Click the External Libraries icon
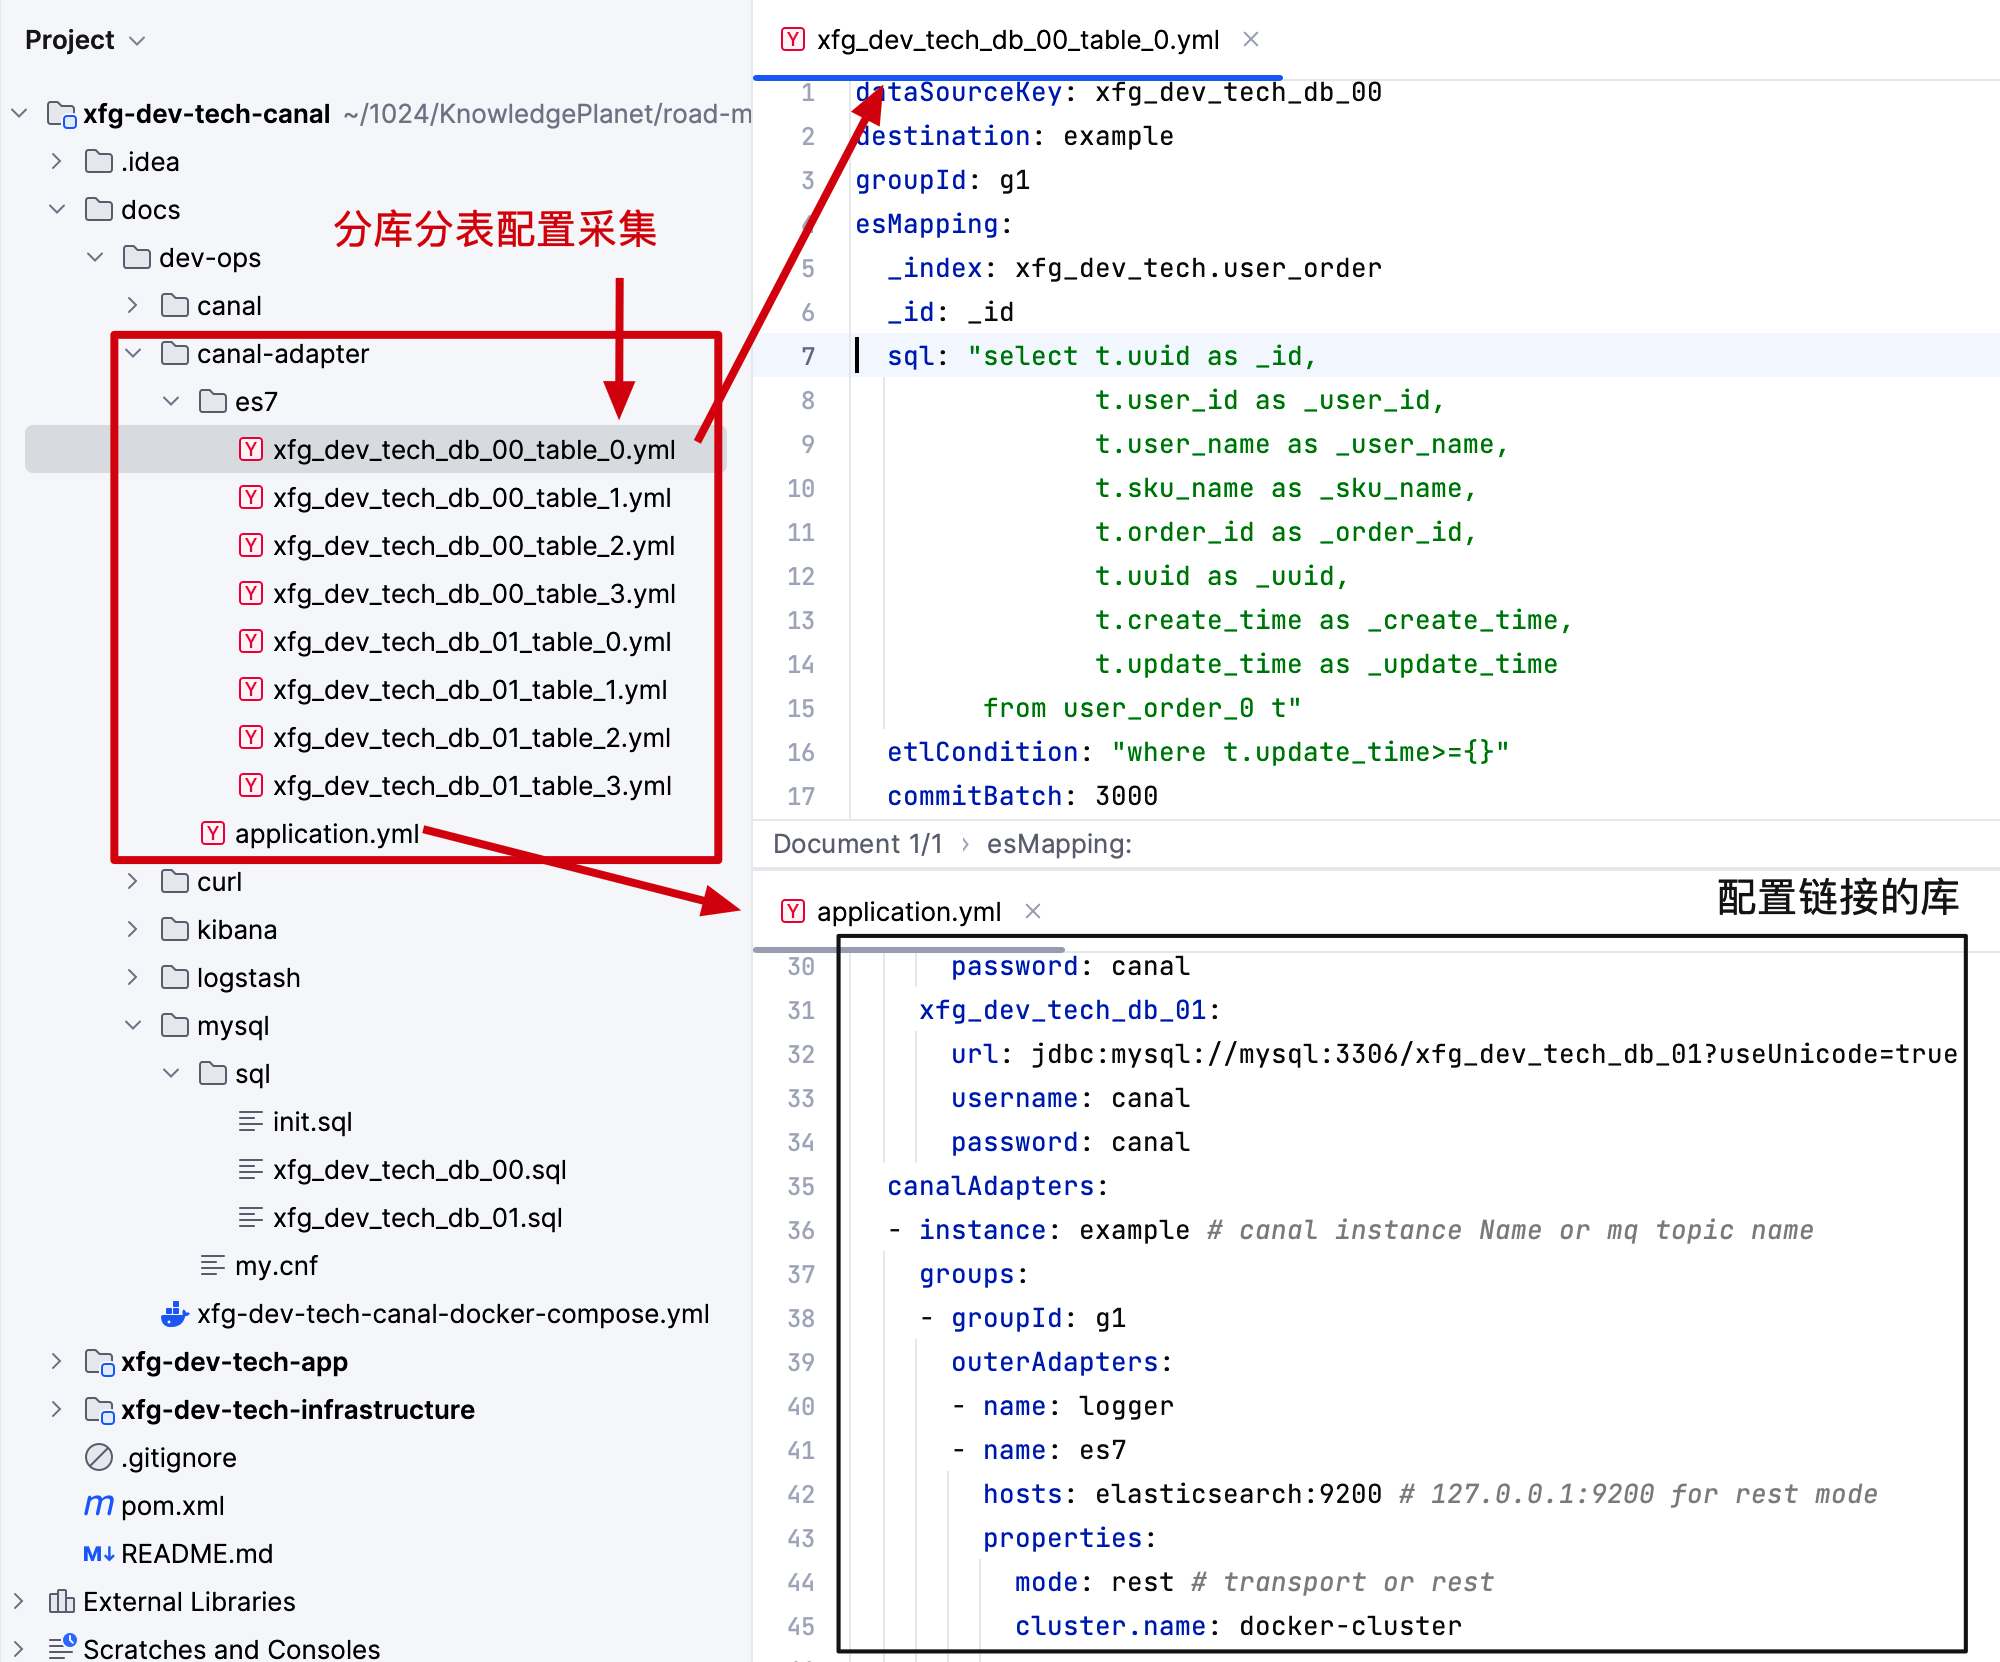This screenshot has width=2000, height=1662. 62,1602
